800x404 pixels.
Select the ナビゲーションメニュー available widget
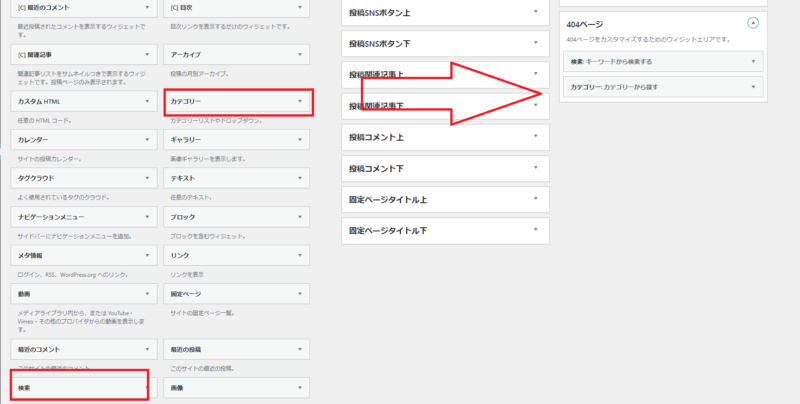(x=80, y=215)
